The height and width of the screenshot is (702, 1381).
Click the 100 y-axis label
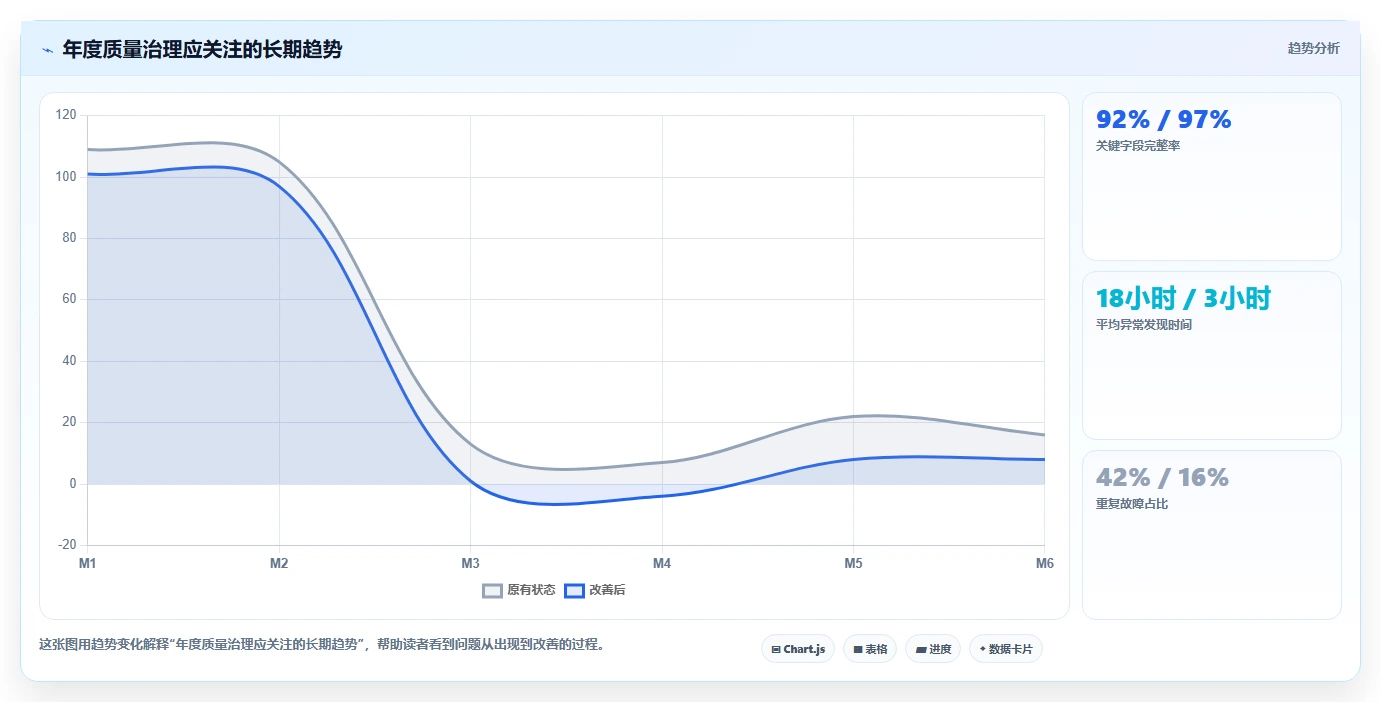coord(66,177)
